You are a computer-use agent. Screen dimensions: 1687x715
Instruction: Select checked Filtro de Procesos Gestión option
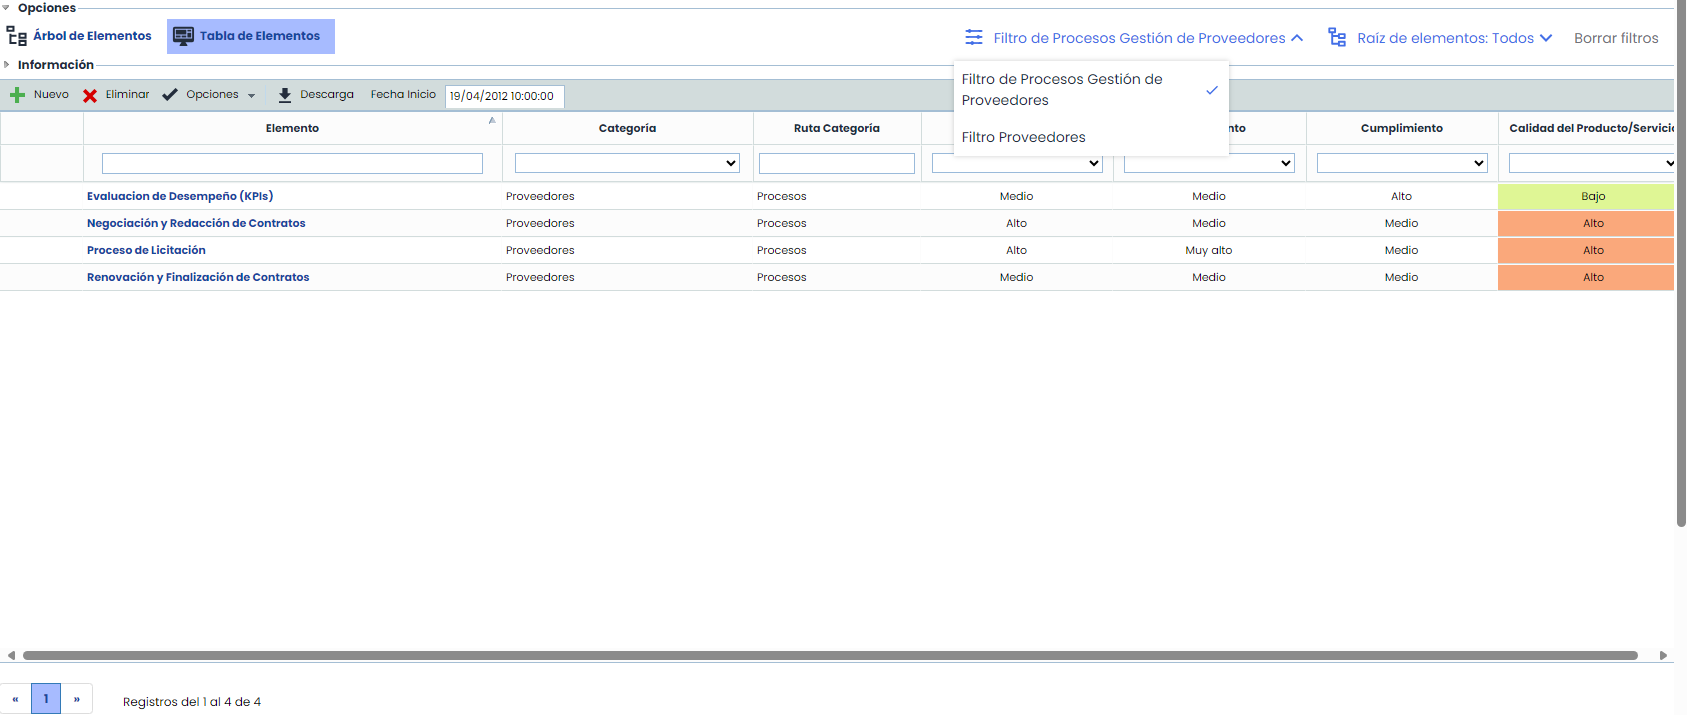coord(1062,89)
